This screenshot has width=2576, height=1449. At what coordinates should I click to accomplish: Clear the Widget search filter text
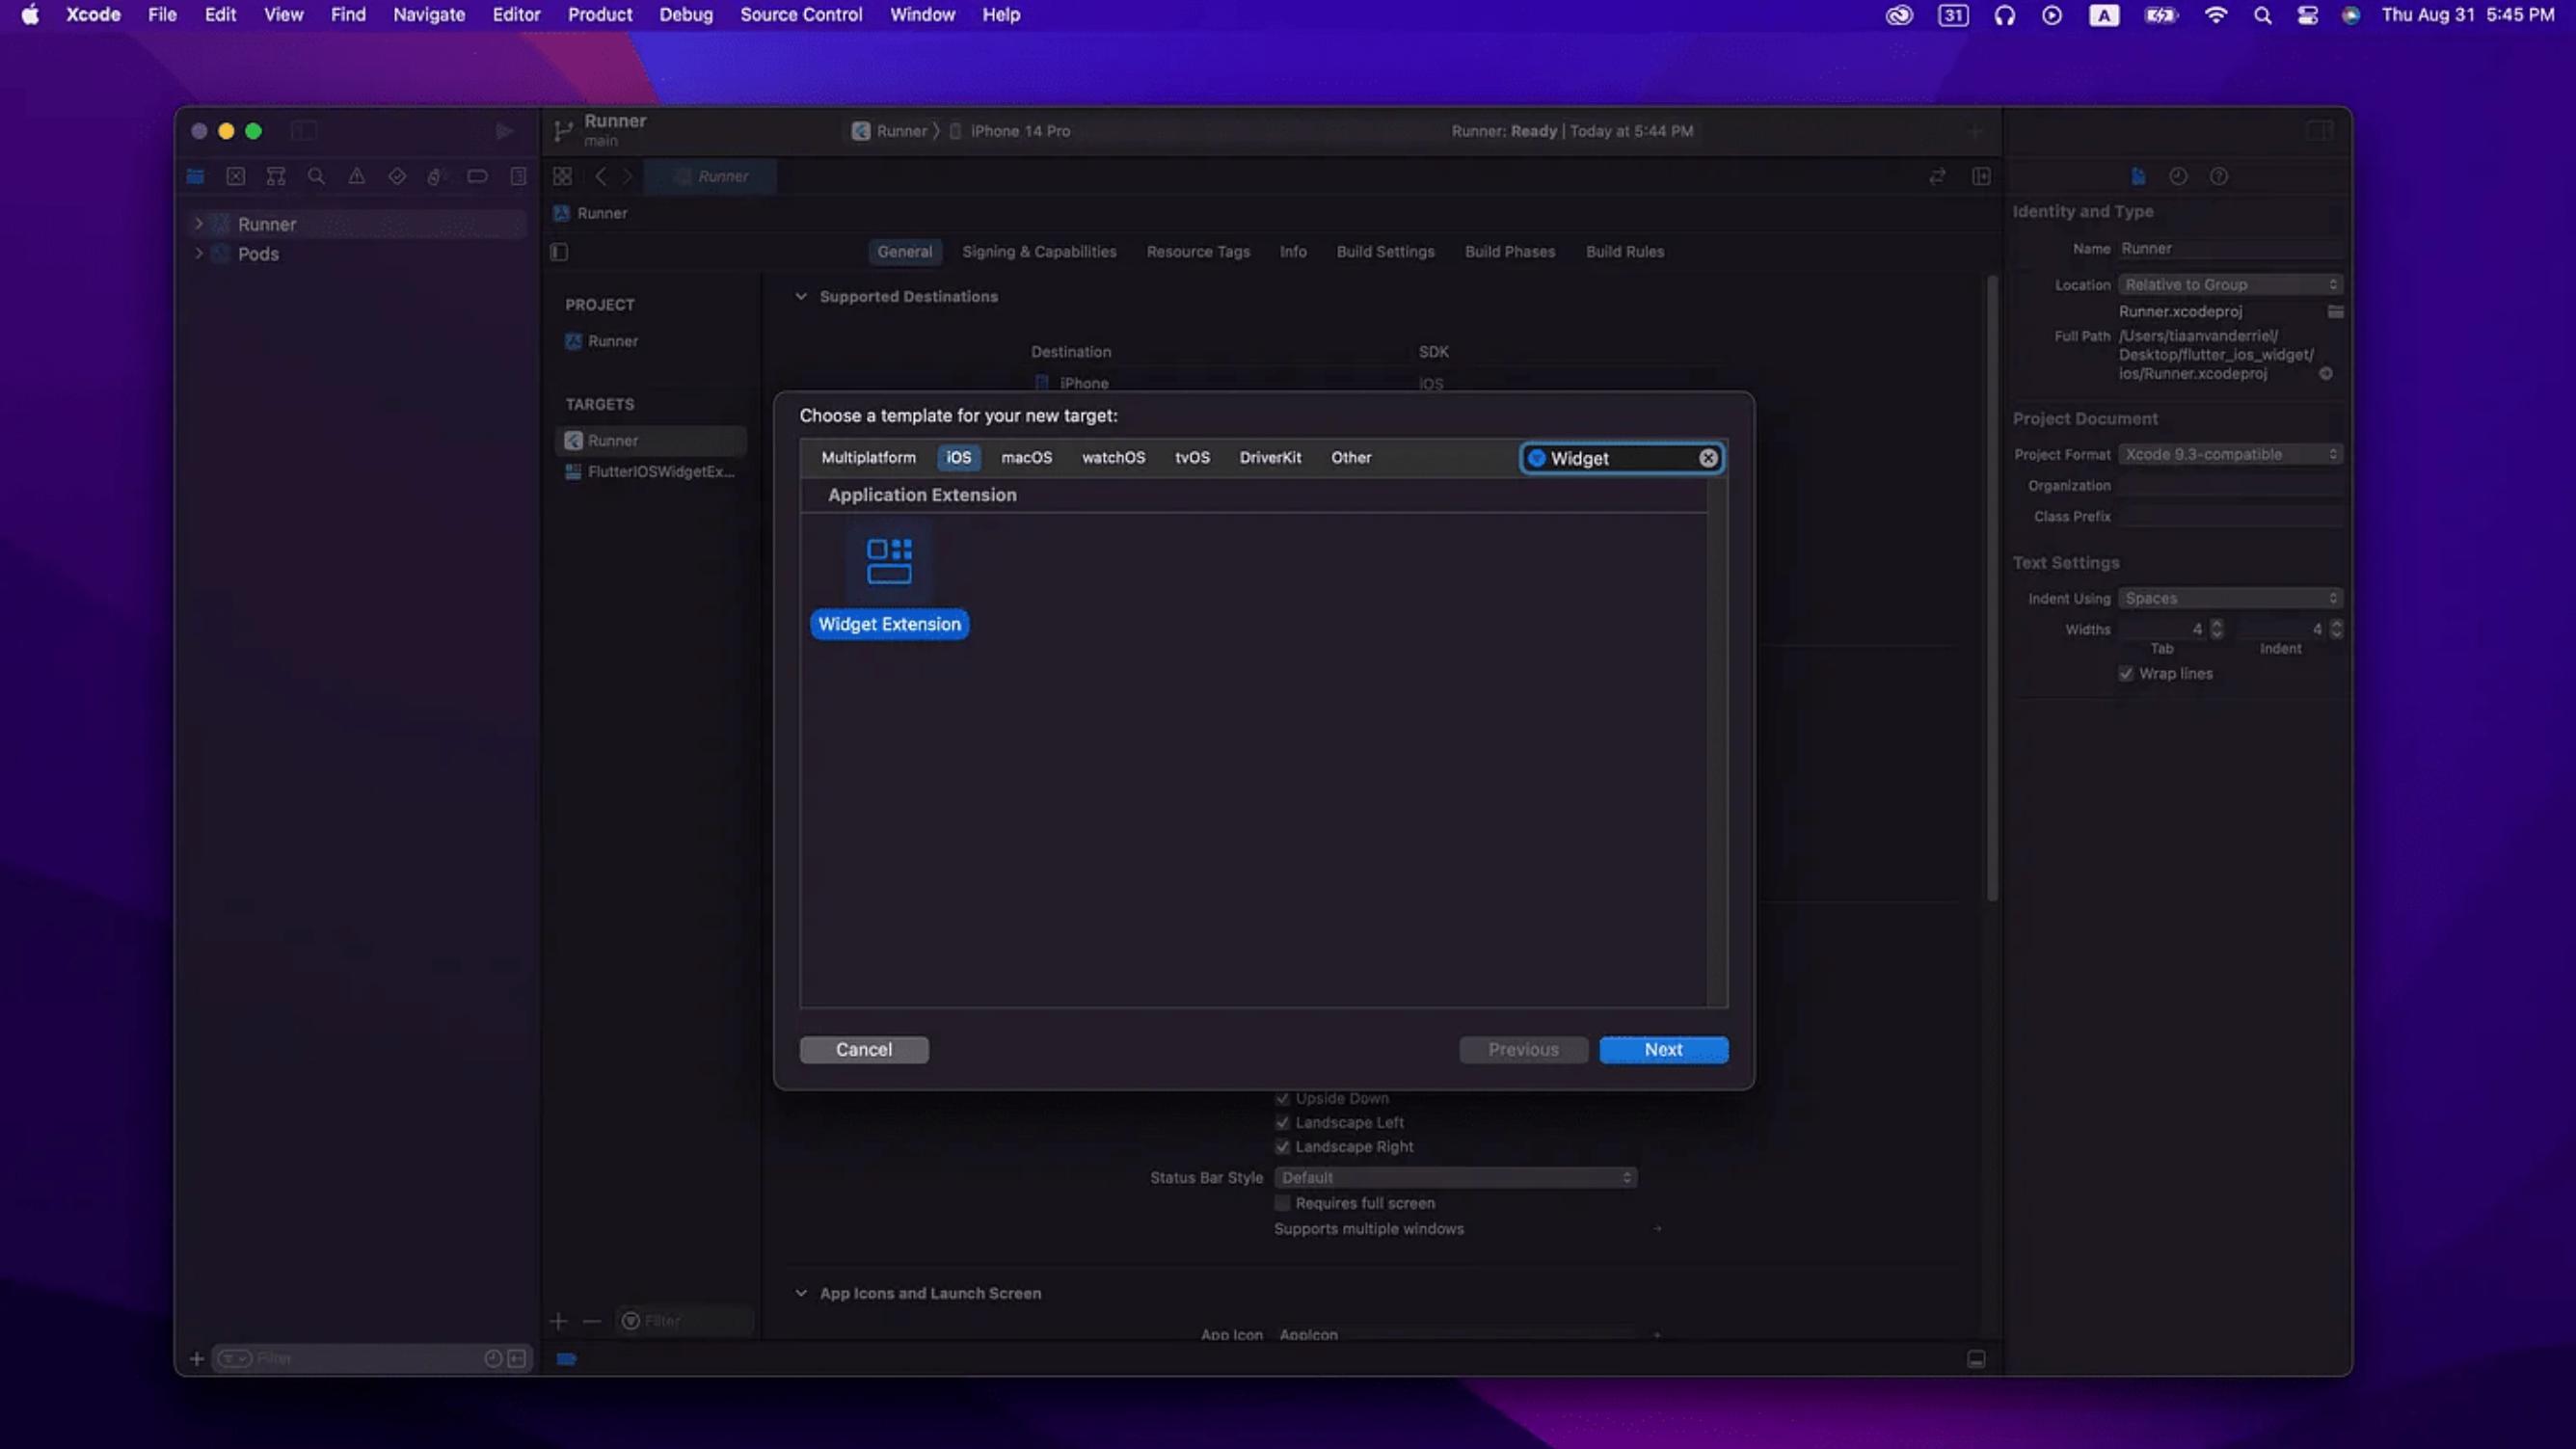pos(1708,458)
